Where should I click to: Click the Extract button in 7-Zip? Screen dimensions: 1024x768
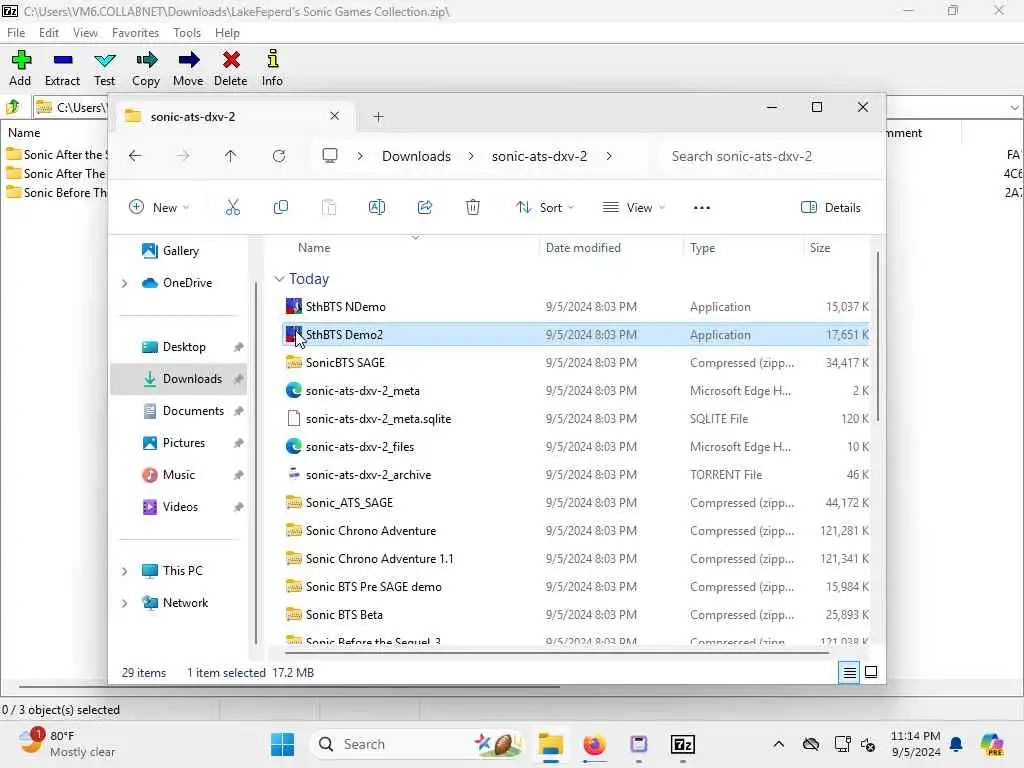click(x=62, y=68)
